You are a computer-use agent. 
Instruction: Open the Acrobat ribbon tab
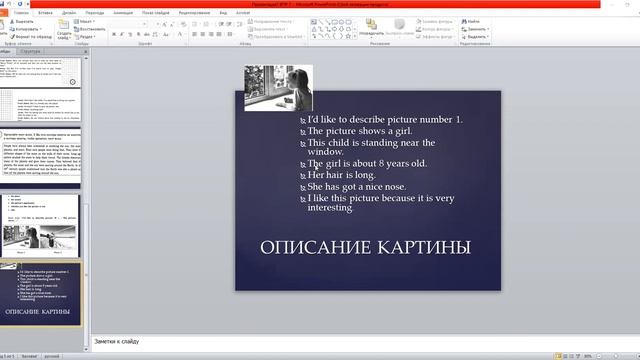coord(243,13)
